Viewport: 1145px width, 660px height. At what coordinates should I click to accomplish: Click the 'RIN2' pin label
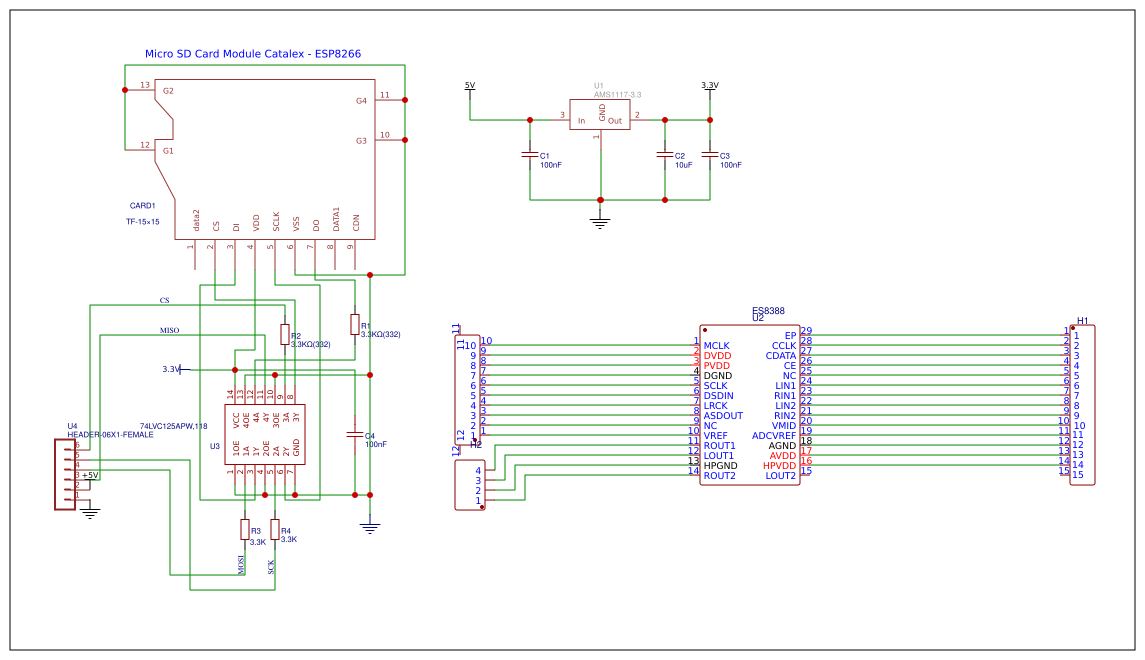pyautogui.click(x=785, y=416)
